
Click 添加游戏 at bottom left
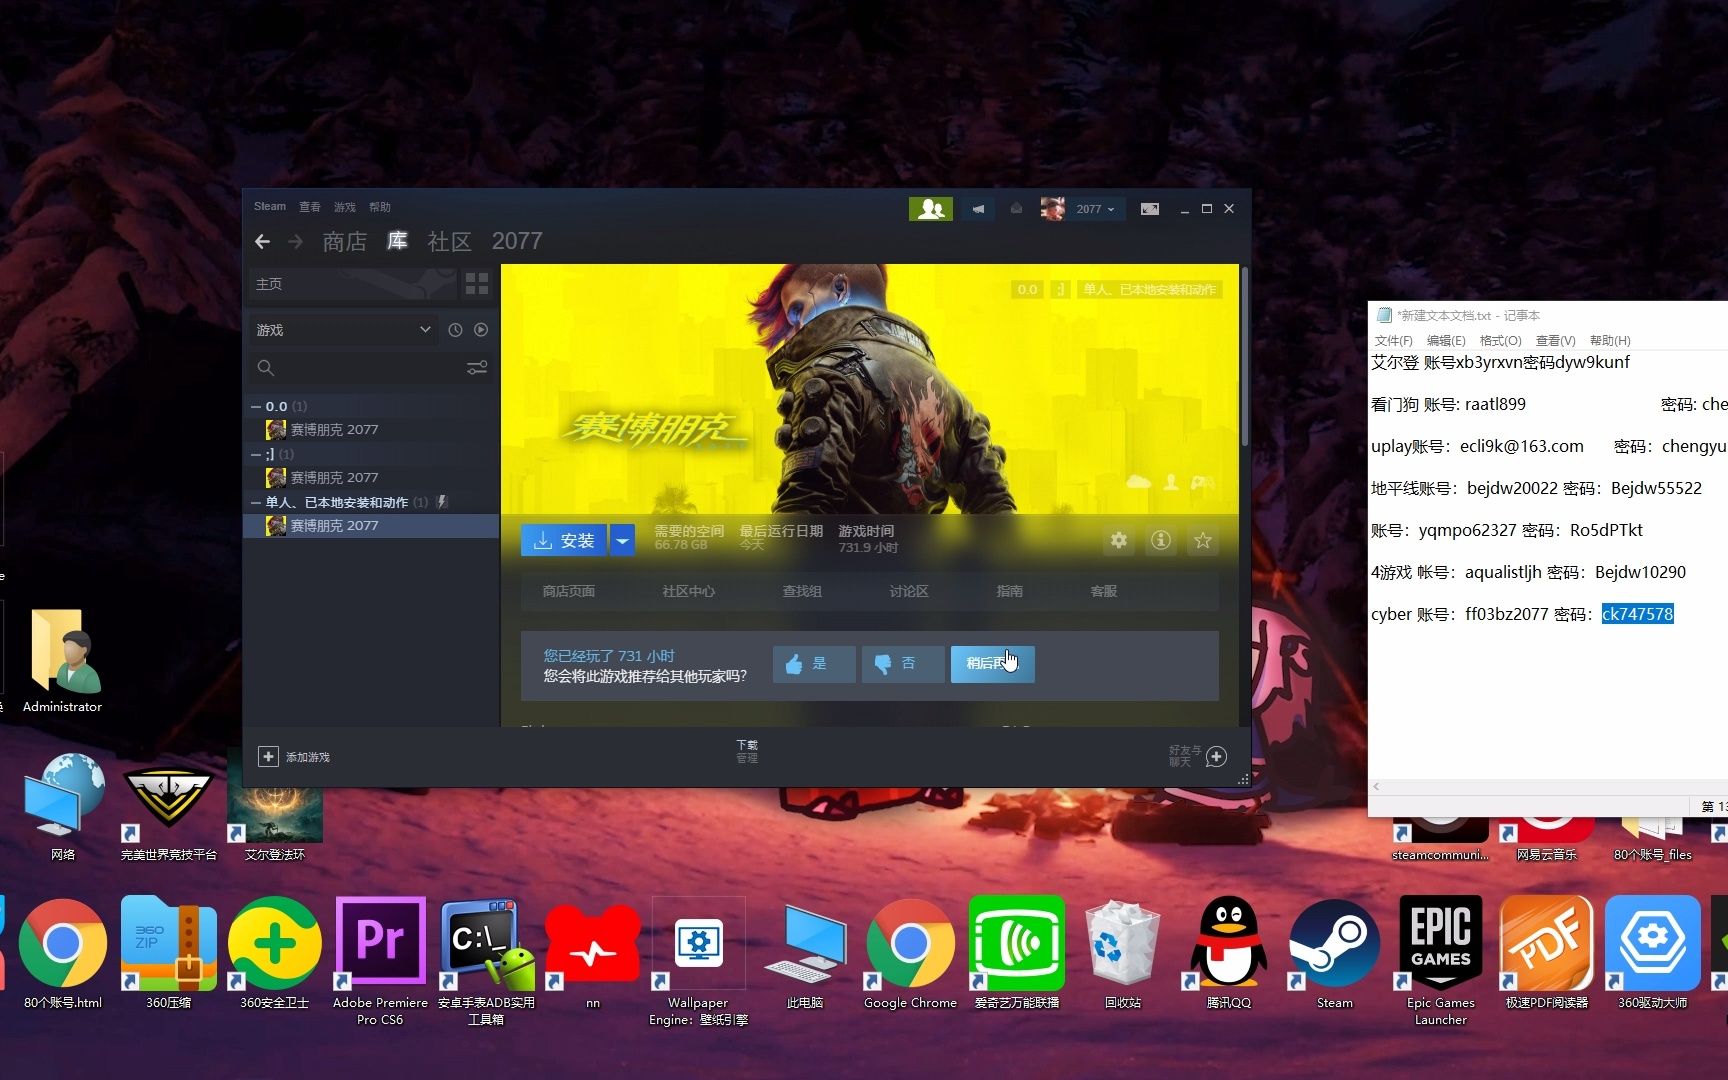click(x=295, y=757)
